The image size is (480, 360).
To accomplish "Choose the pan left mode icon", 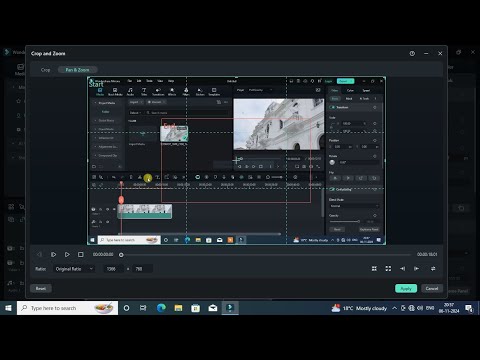I will pos(403,268).
